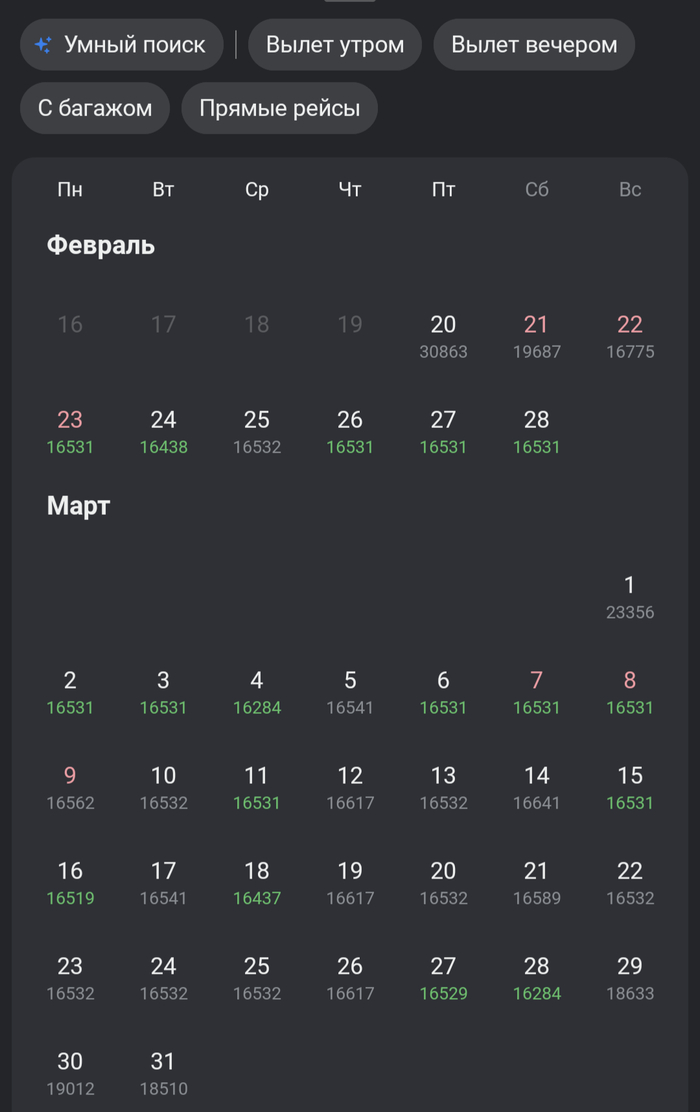Pick February 28 priced 16531
This screenshot has height=1112, width=700.
[537, 431]
